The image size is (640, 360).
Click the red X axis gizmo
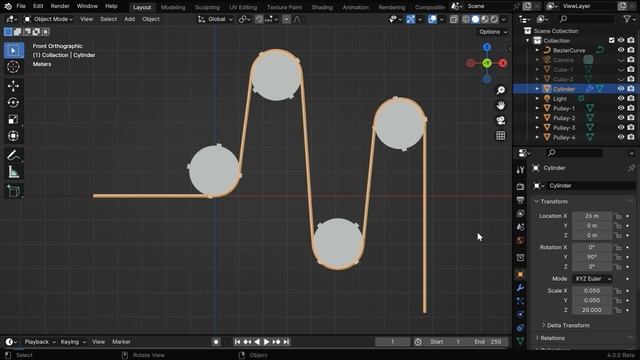[x=503, y=63]
